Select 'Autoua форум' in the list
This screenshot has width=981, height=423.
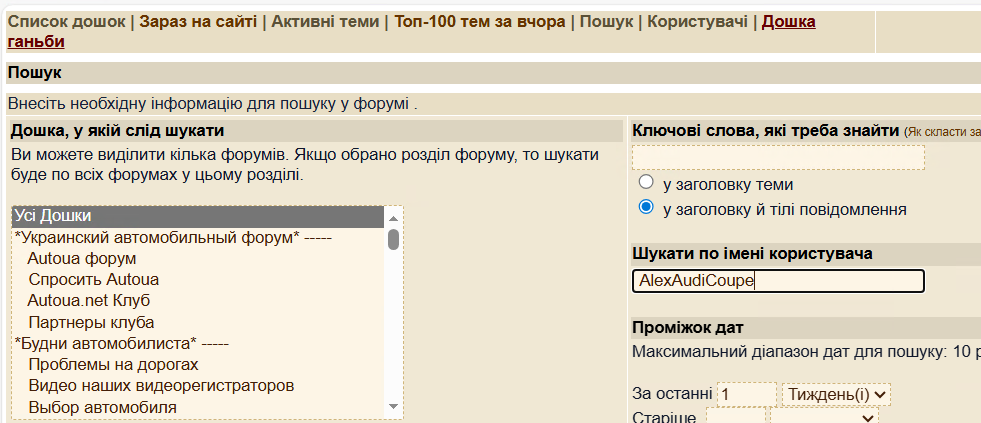[x=81, y=258]
